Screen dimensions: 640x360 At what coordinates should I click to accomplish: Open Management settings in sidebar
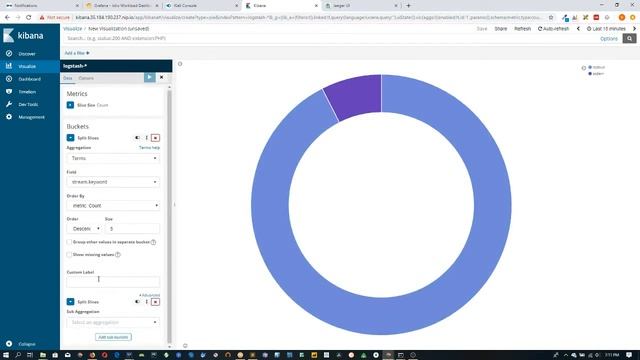31,117
